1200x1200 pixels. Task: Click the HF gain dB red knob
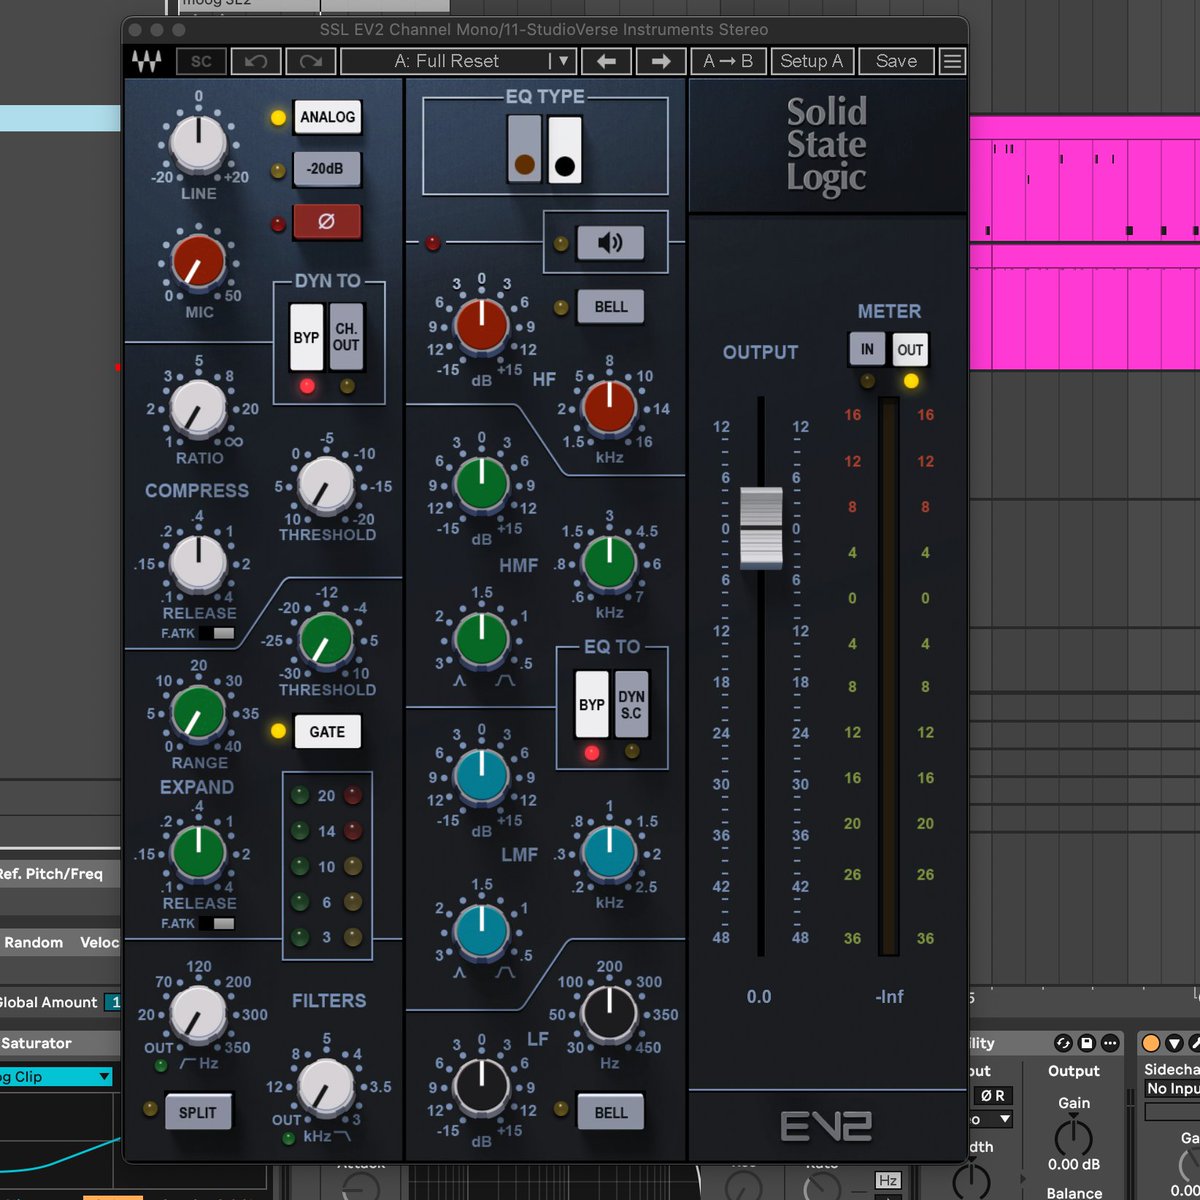pos(482,325)
